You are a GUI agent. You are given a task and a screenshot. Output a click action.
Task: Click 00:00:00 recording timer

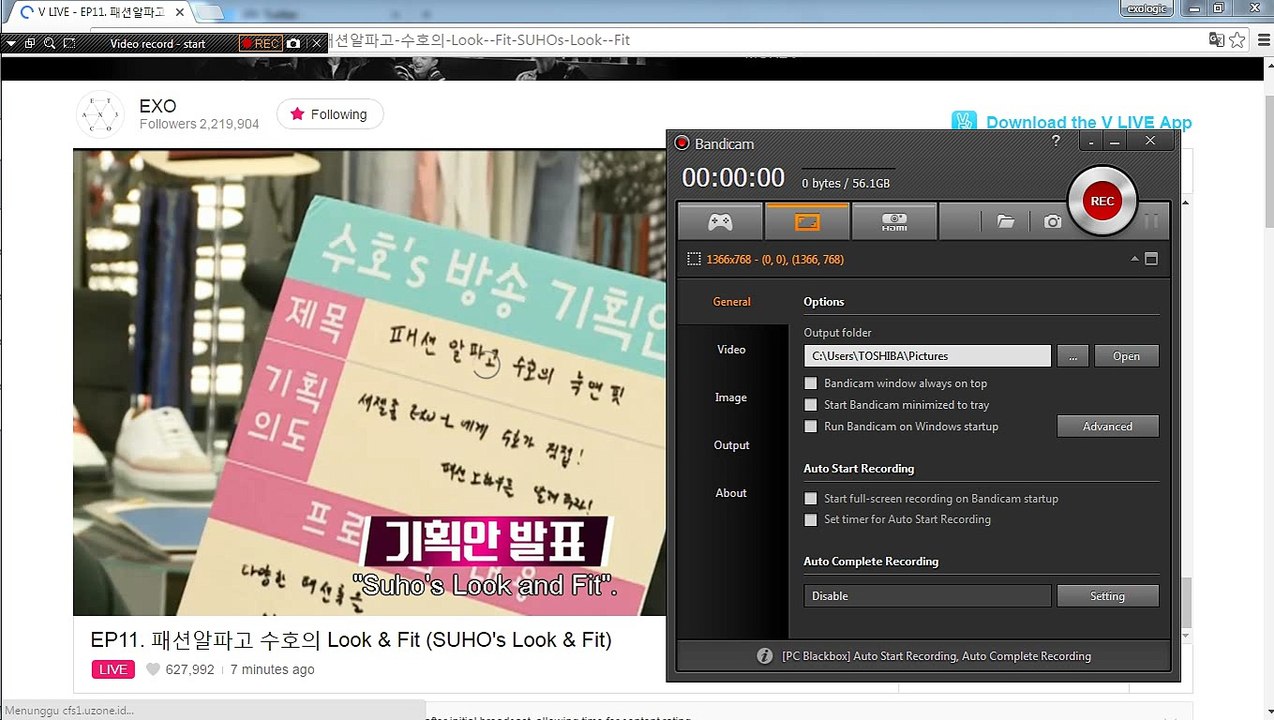(x=733, y=178)
